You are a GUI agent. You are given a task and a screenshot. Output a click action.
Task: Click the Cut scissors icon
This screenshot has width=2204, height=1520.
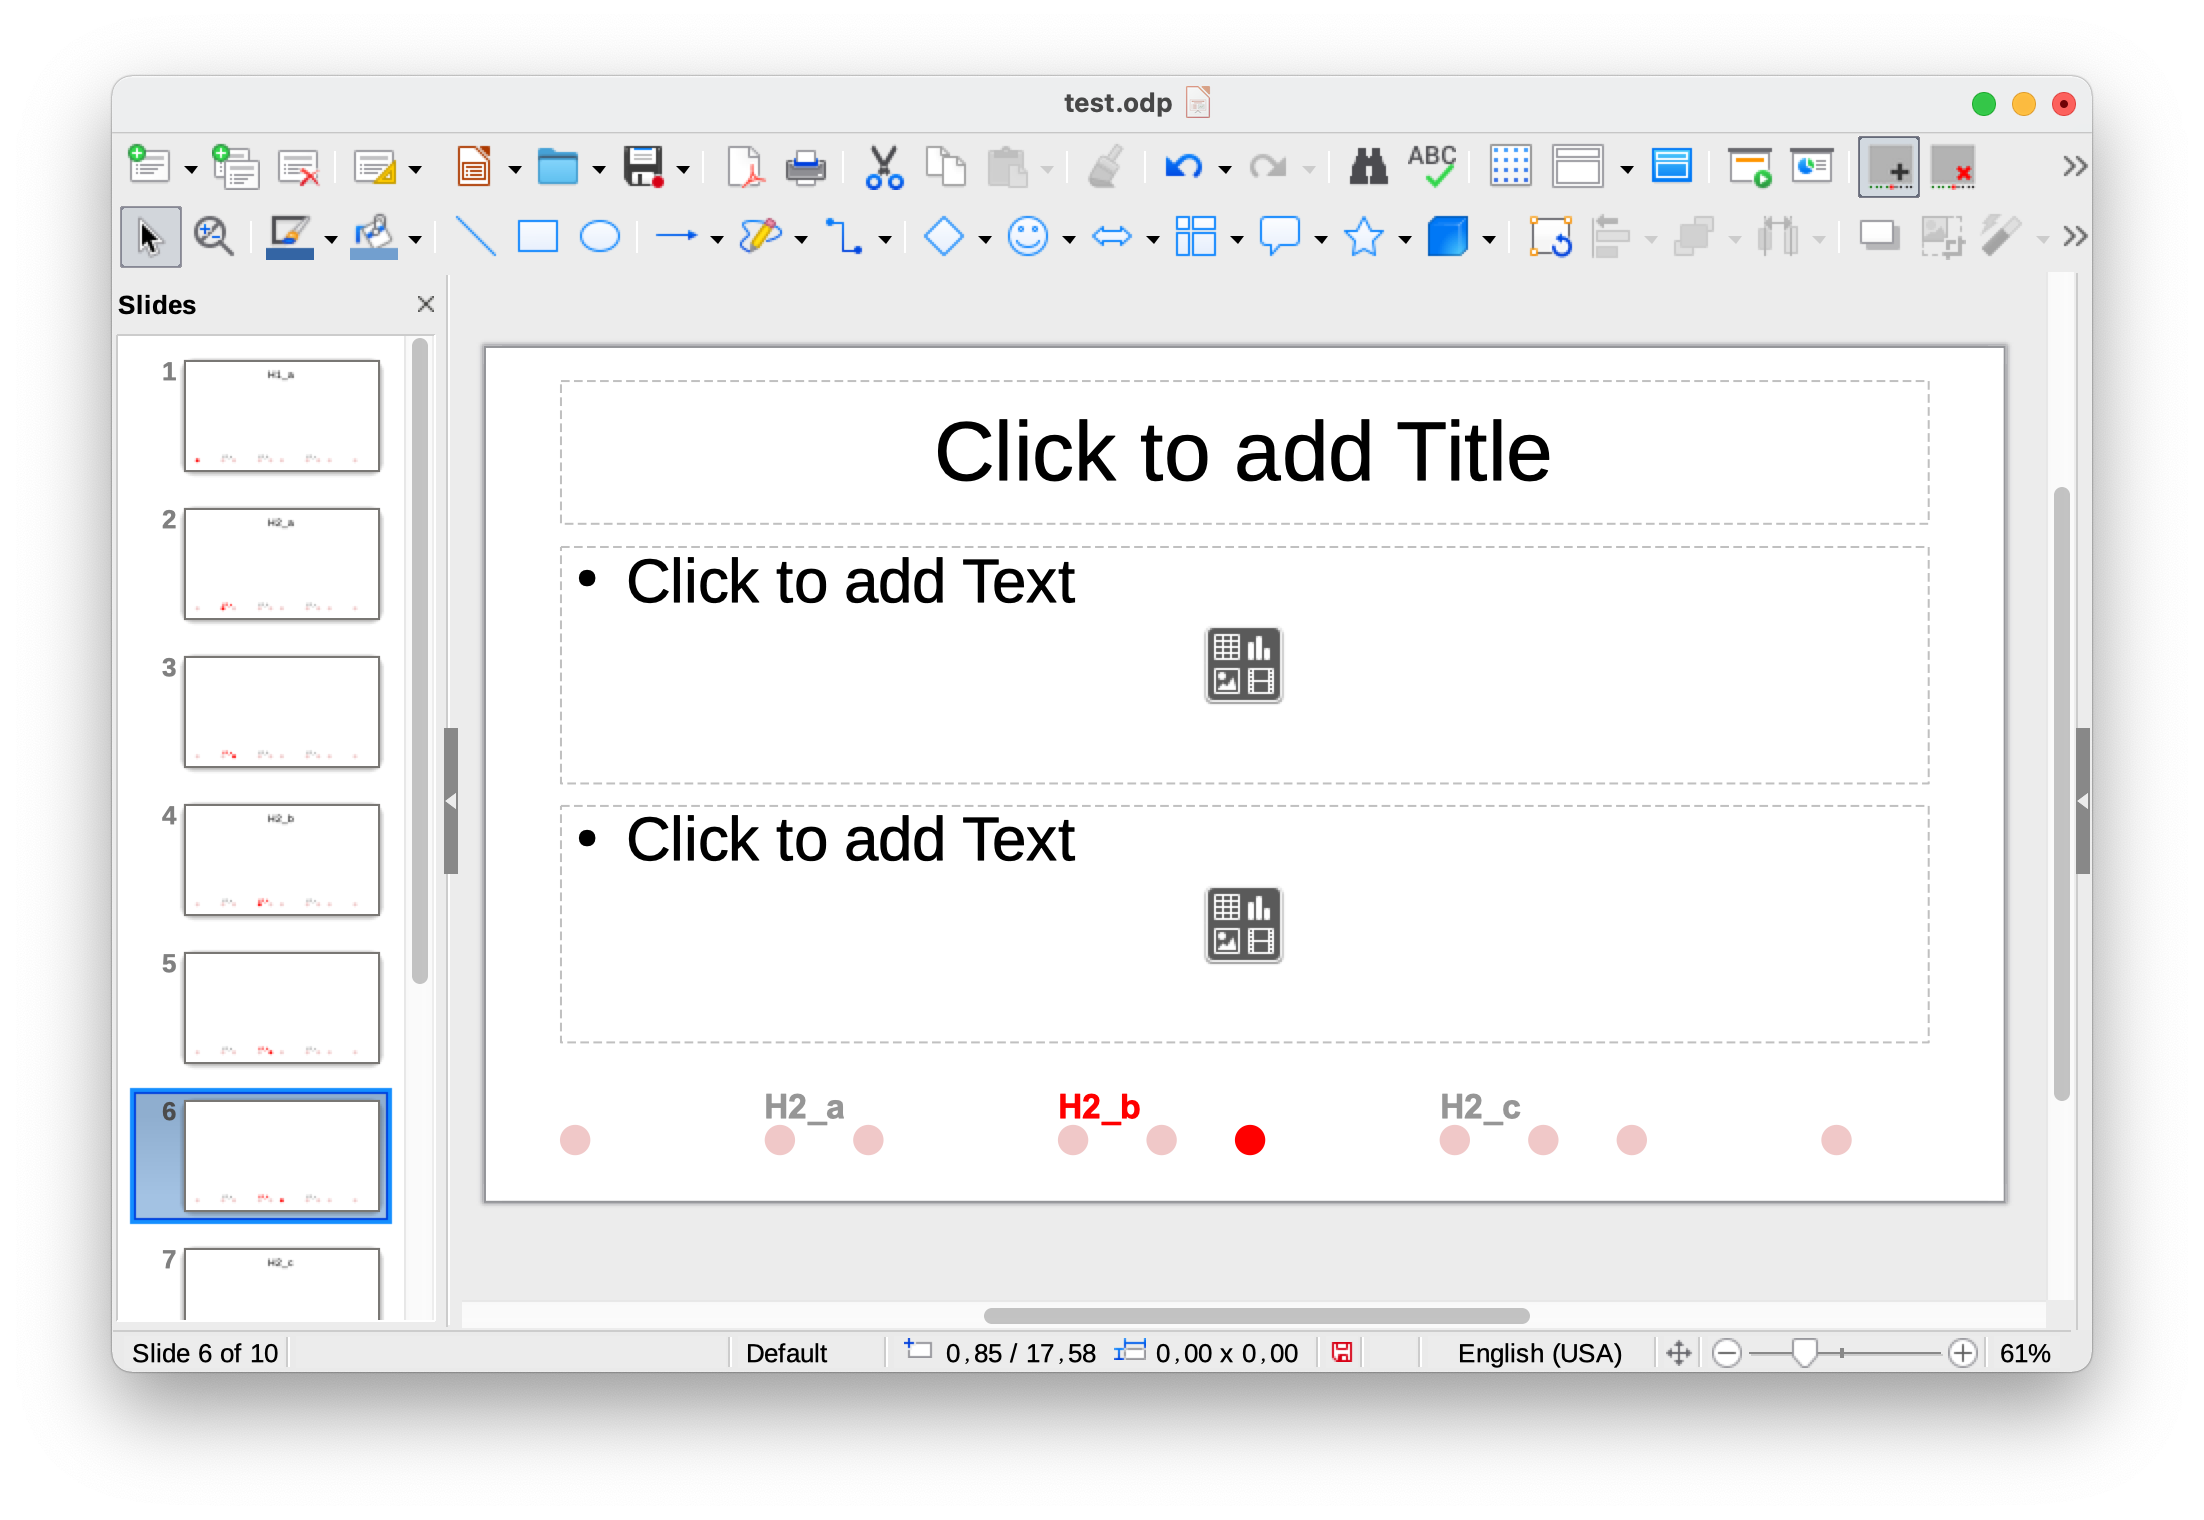pos(884,167)
